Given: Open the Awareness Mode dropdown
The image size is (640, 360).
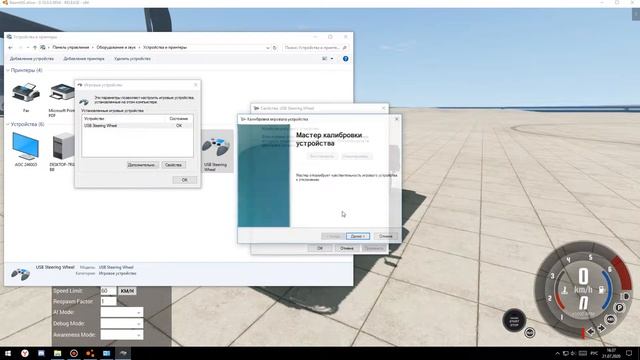Looking at the screenshot, I should click(x=122, y=335).
